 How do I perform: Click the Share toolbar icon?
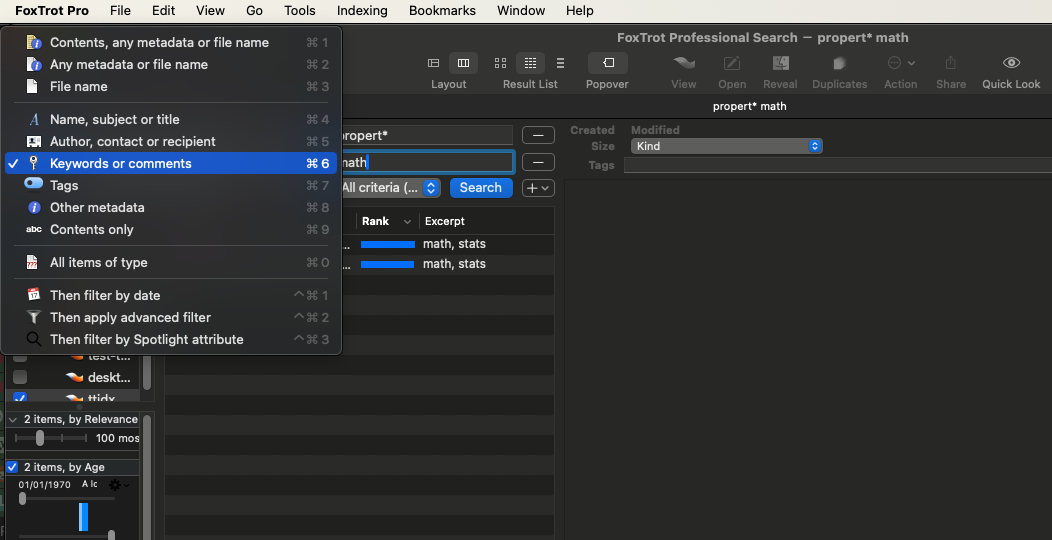click(x=950, y=63)
